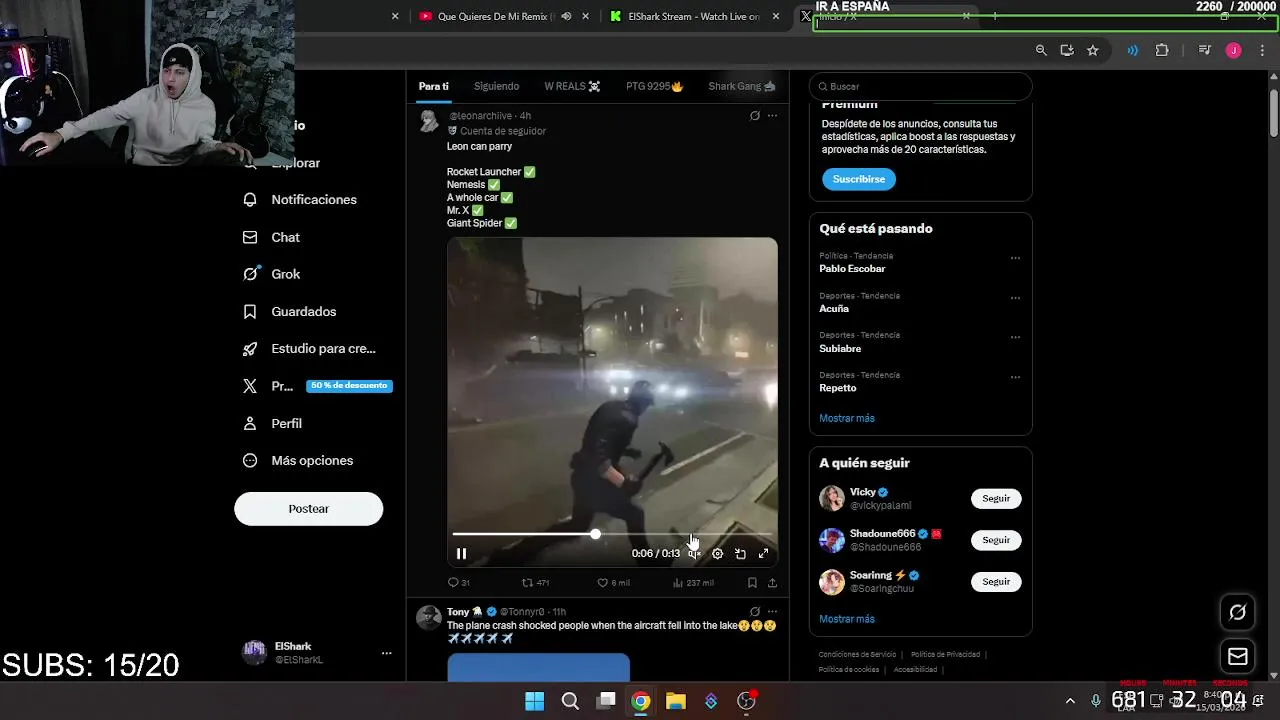Switch to the Siguiendo tab
This screenshot has width=1280, height=720.
(496, 86)
